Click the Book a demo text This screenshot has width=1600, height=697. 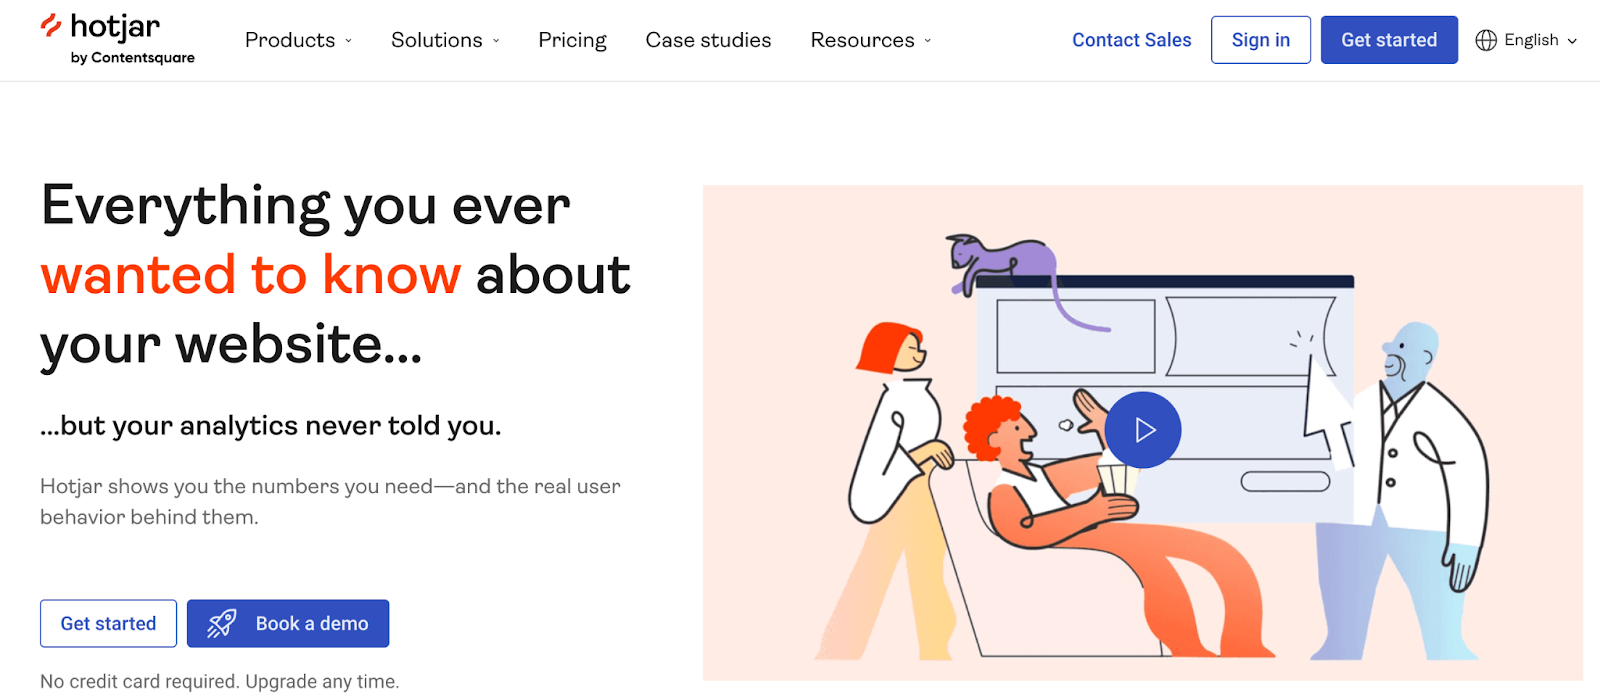pyautogui.click(x=312, y=624)
